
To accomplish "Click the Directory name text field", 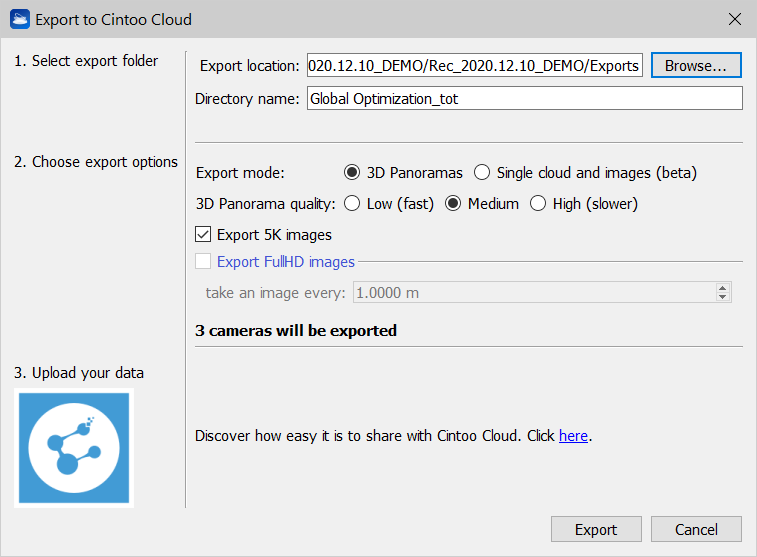I will (524, 98).
